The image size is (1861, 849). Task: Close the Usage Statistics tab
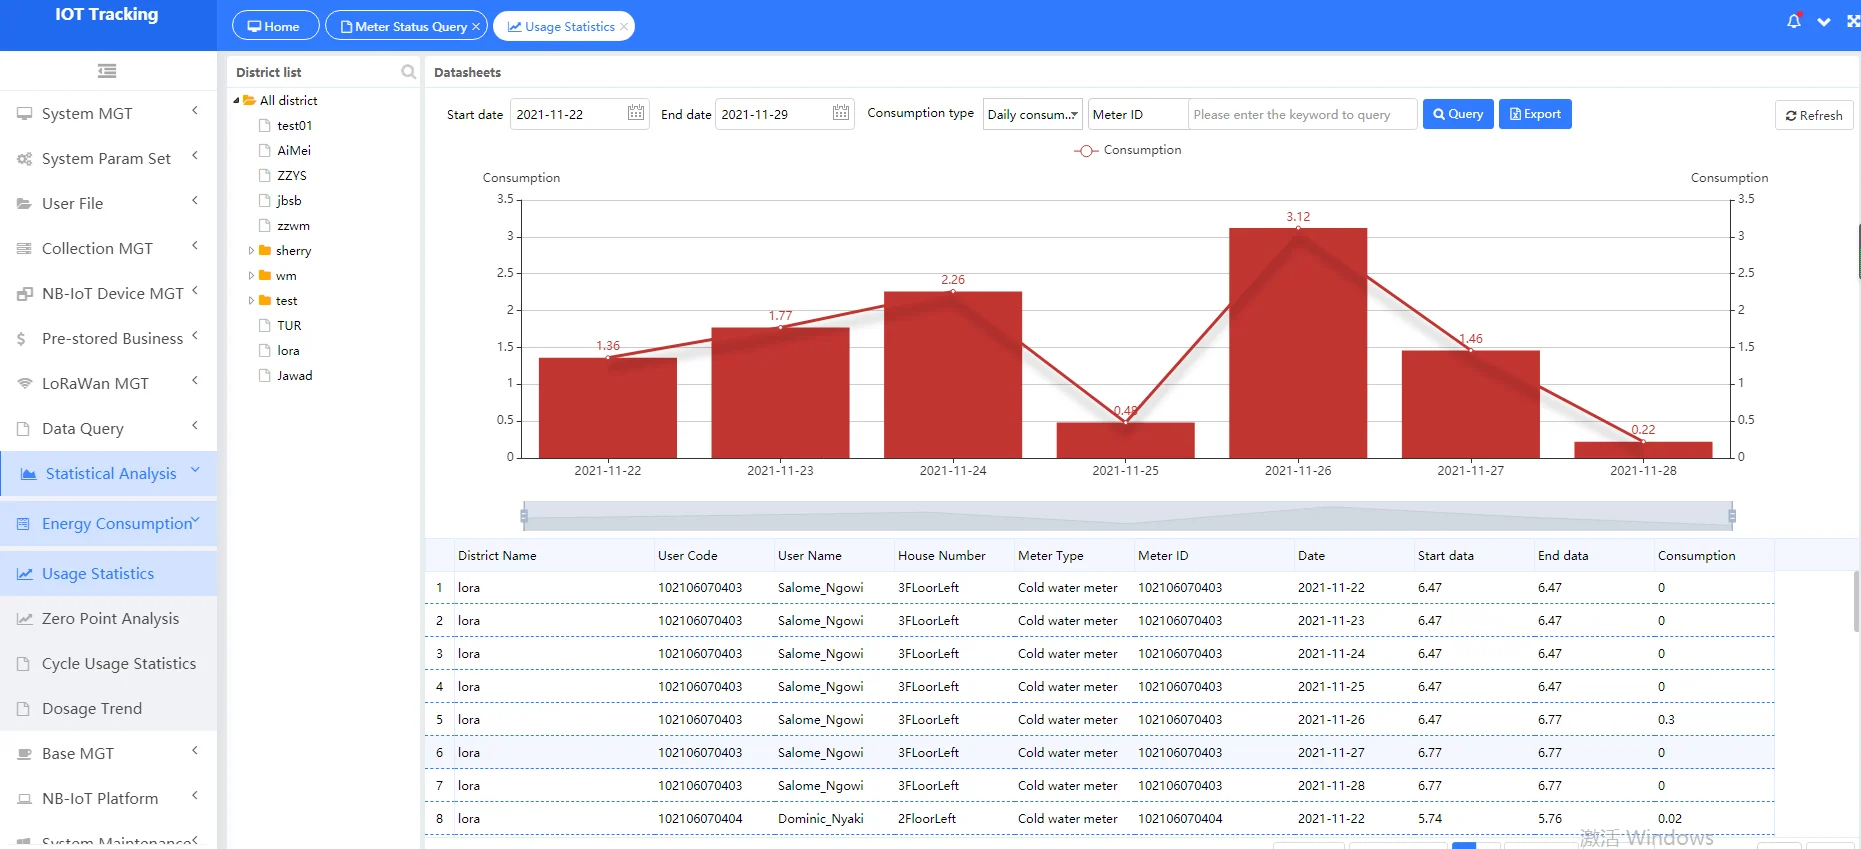624,27
